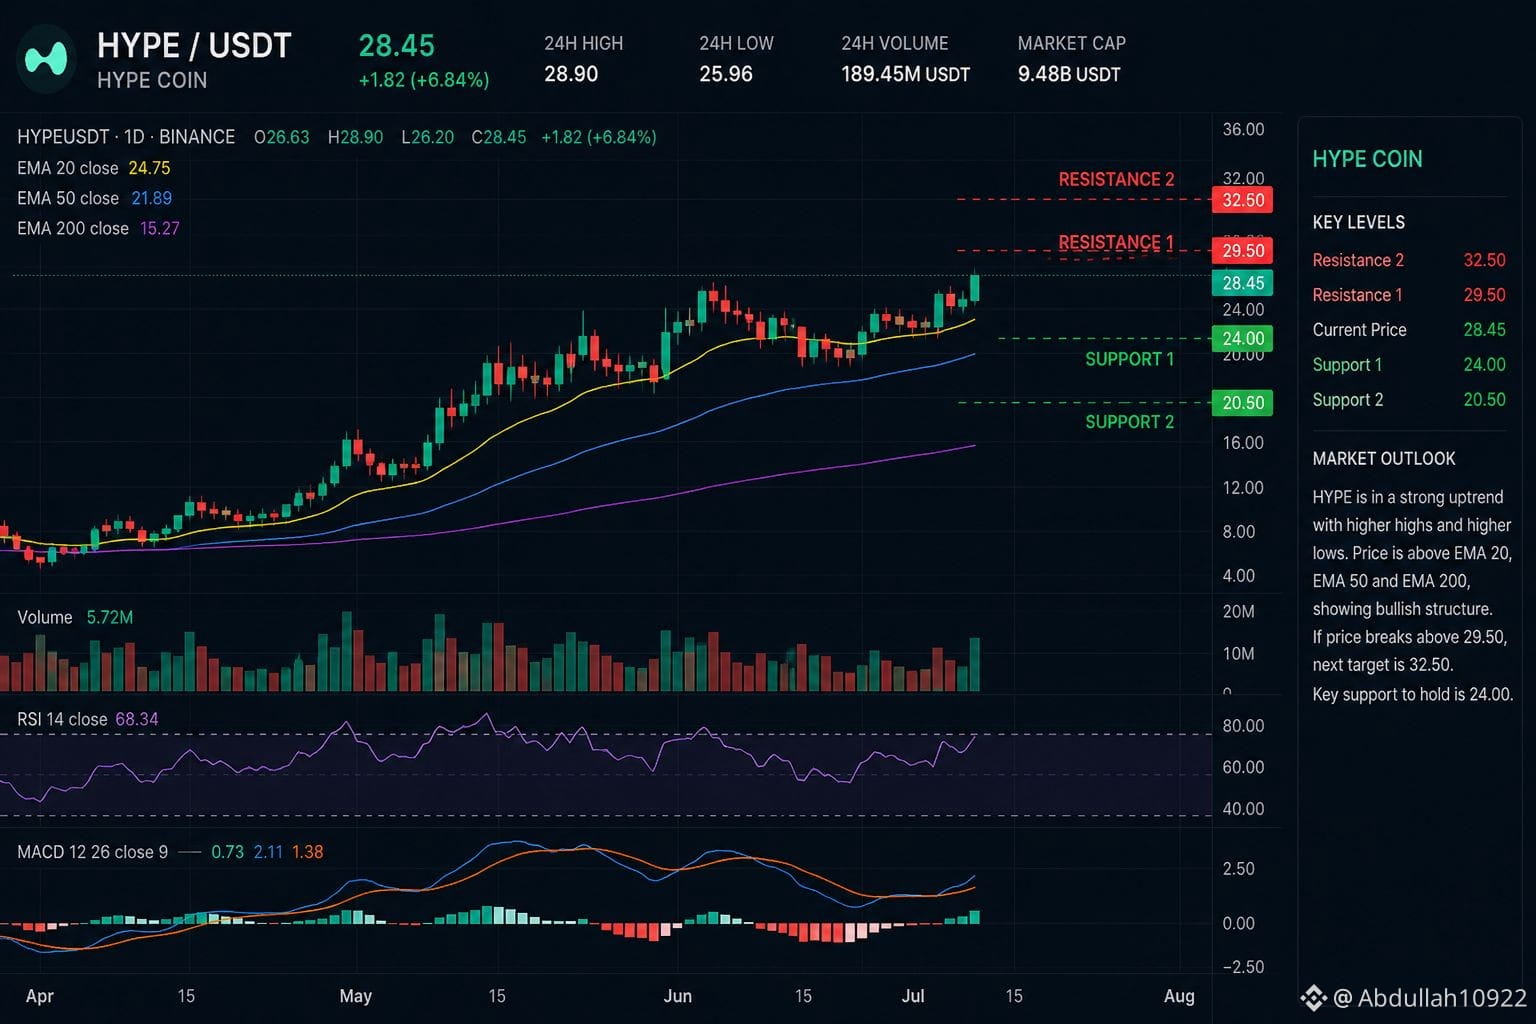Image resolution: width=1536 pixels, height=1024 pixels.
Task: Click the MARKET OUTLOOK heading
Action: pos(1384,459)
